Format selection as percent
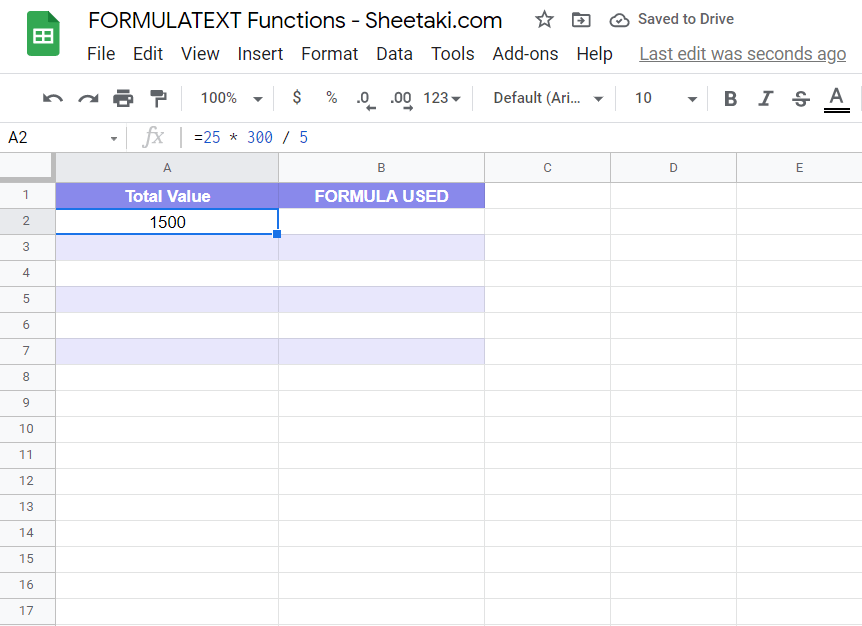Image resolution: width=862 pixels, height=626 pixels. click(330, 98)
